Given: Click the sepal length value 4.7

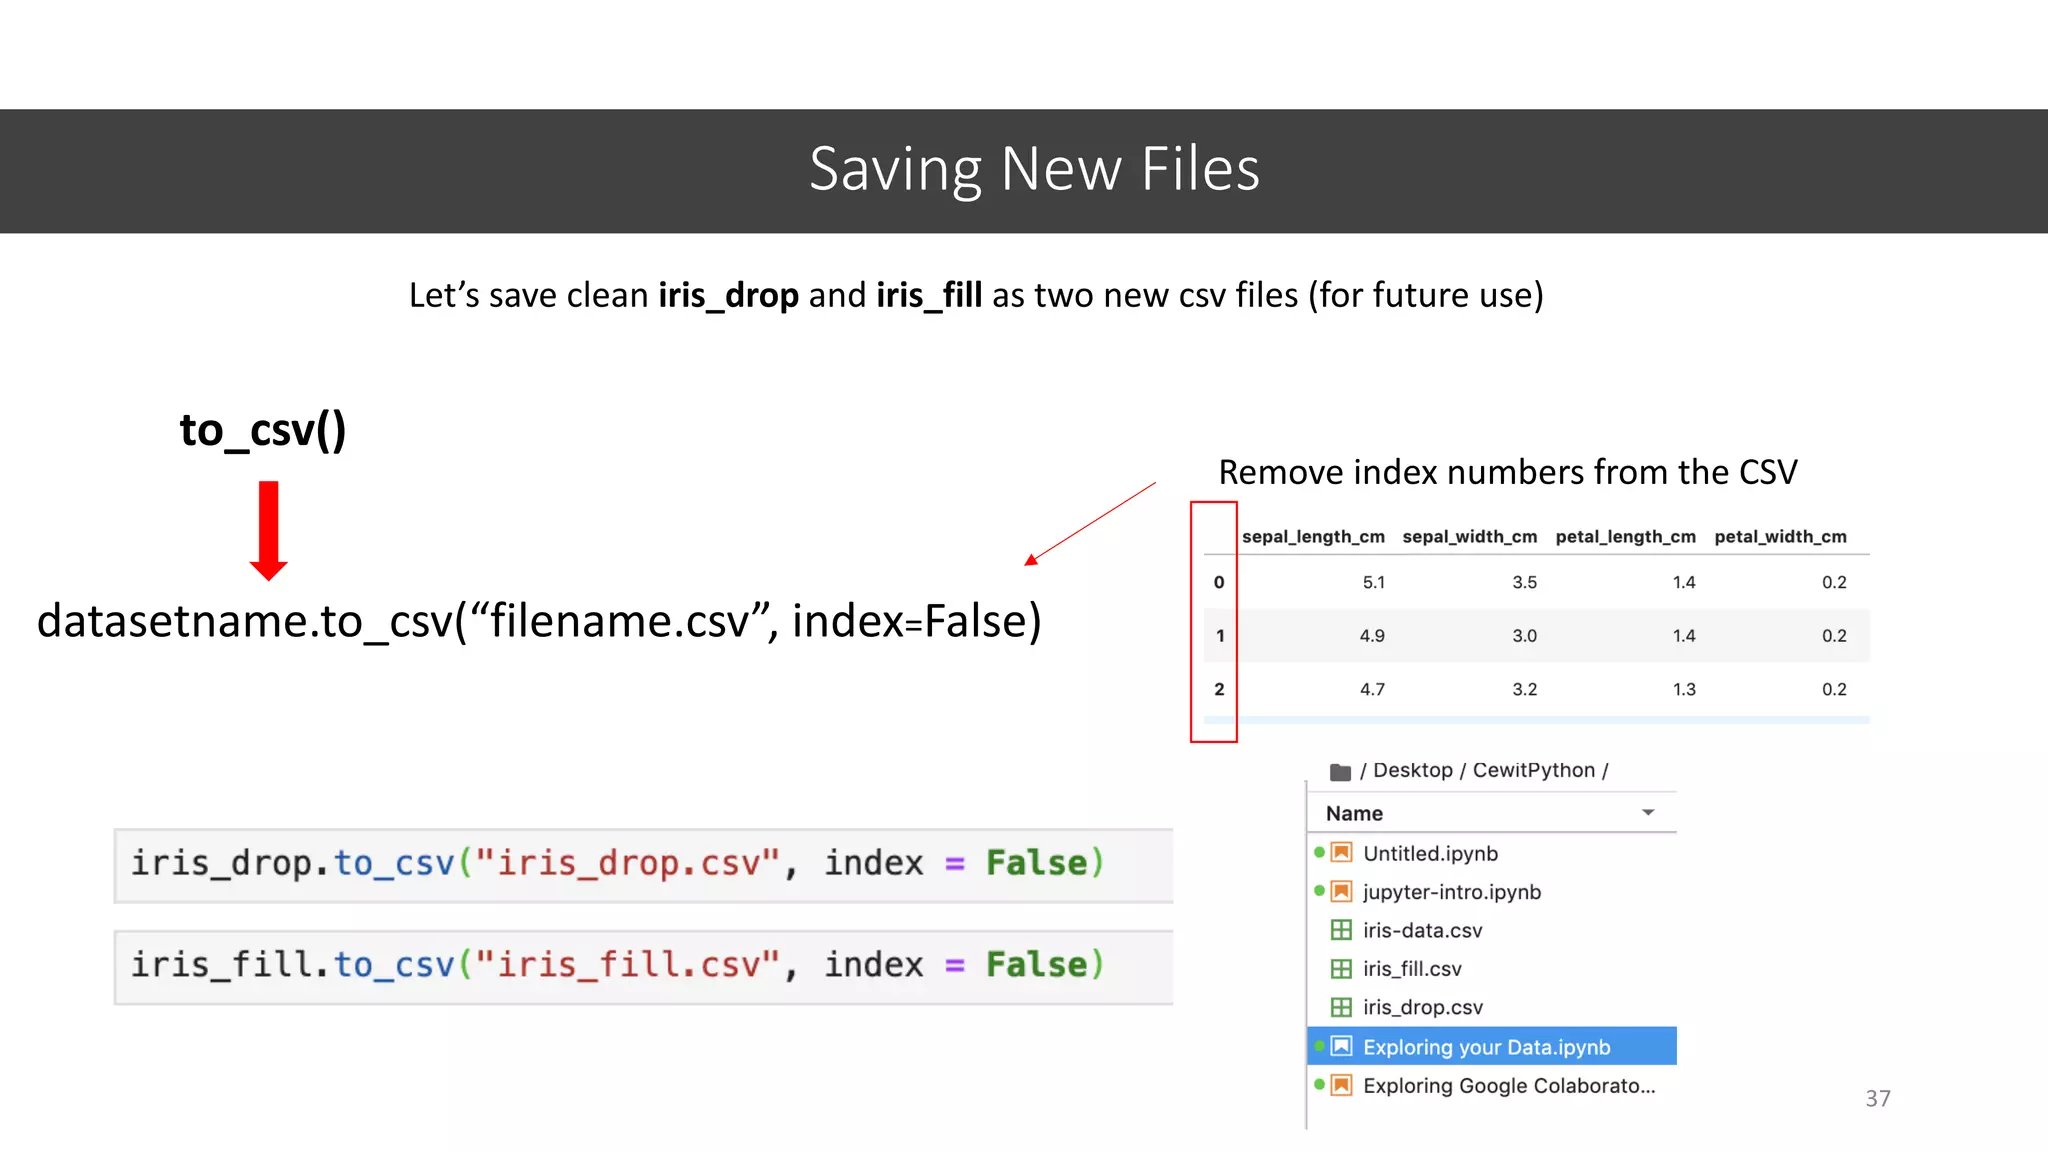Looking at the screenshot, I should pos(1372,689).
